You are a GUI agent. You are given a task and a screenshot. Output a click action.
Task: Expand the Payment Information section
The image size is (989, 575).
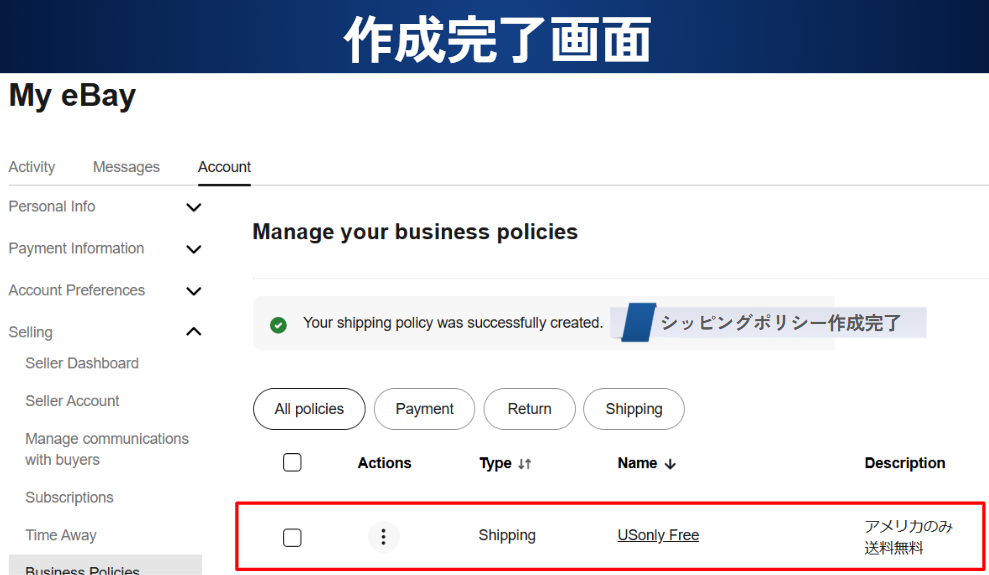pos(194,249)
